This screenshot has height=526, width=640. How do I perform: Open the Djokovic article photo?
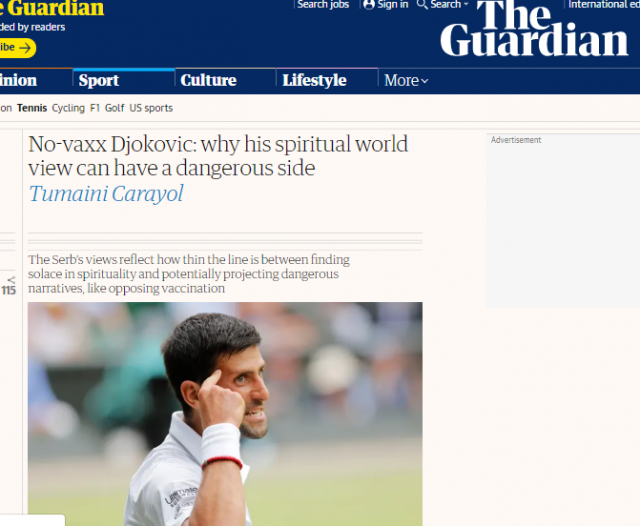tap(225, 414)
